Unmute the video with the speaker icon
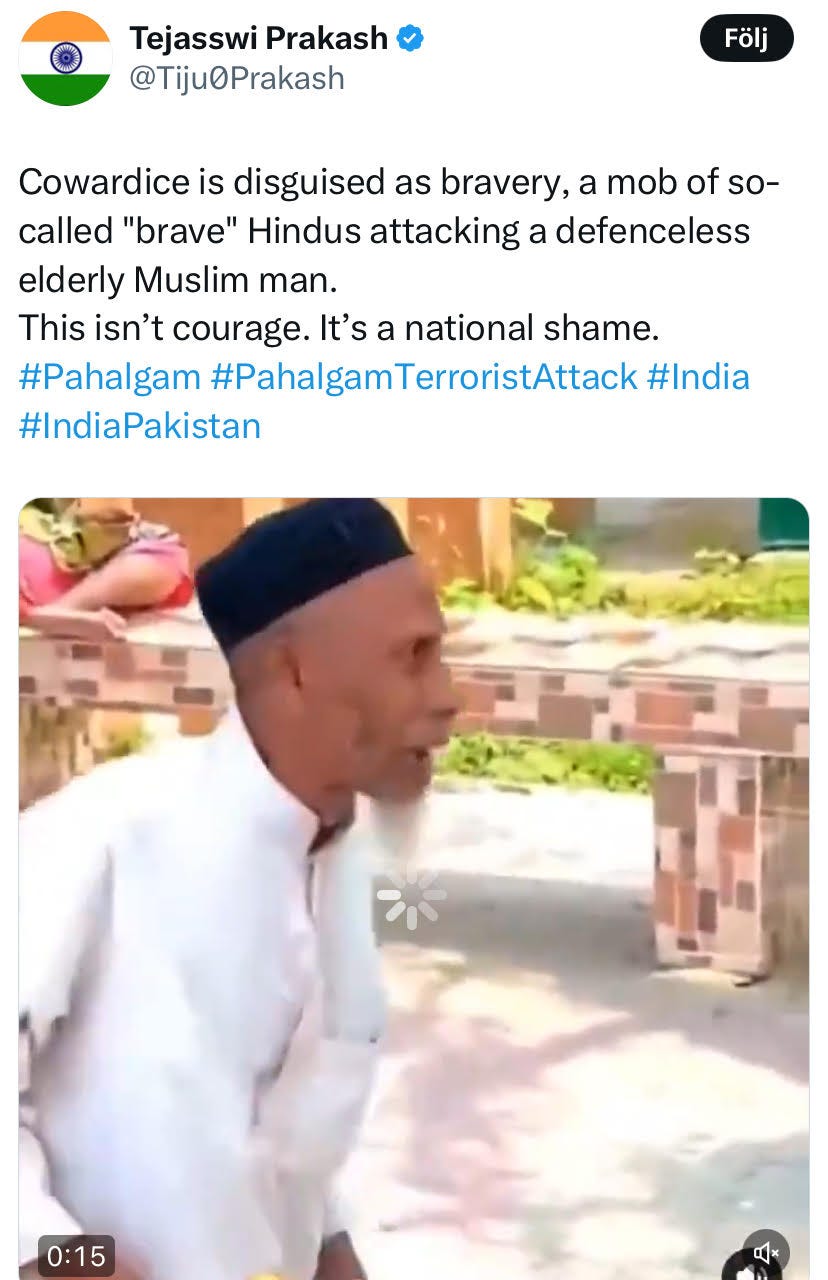Viewport: 828px width, 1280px height. [x=766, y=1252]
